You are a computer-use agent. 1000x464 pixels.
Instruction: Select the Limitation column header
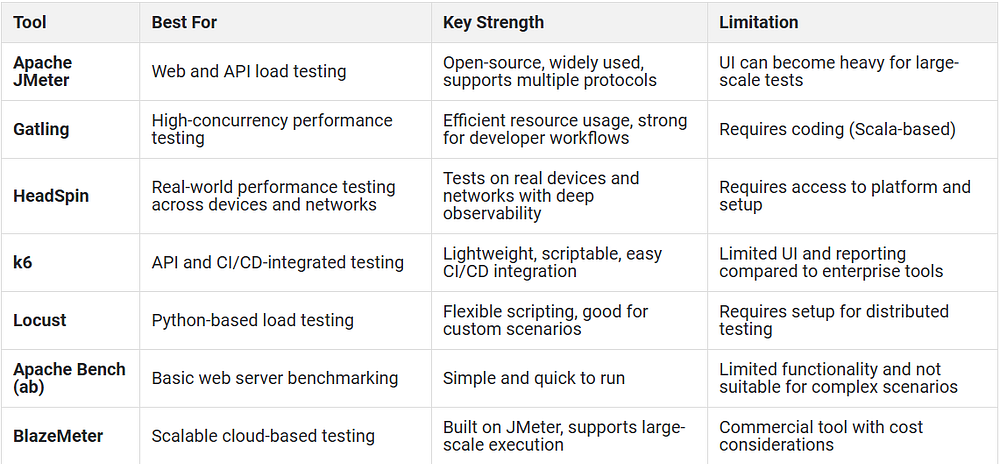(x=758, y=22)
